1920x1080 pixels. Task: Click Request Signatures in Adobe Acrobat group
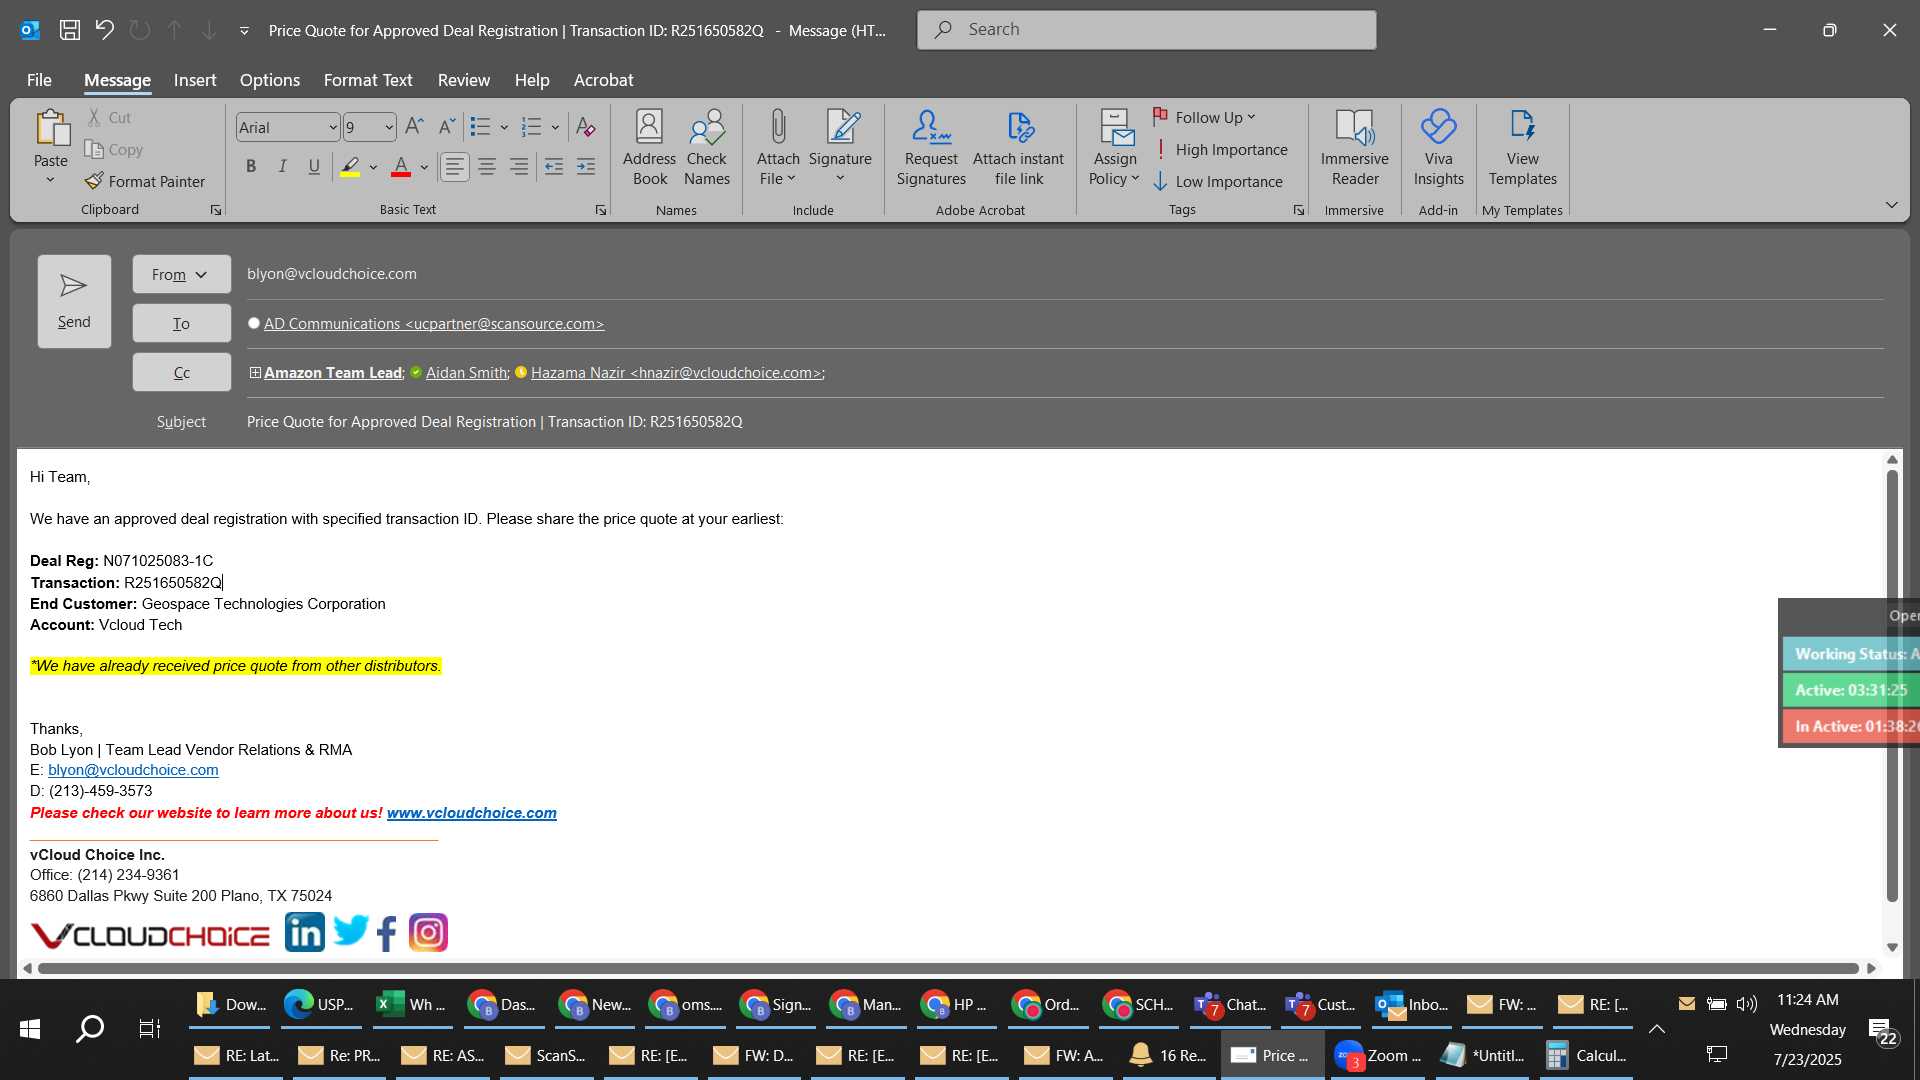coord(931,148)
